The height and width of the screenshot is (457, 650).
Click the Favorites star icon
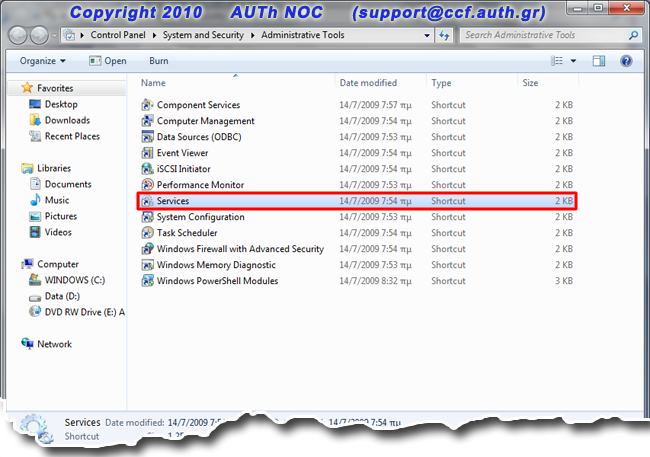coord(27,88)
